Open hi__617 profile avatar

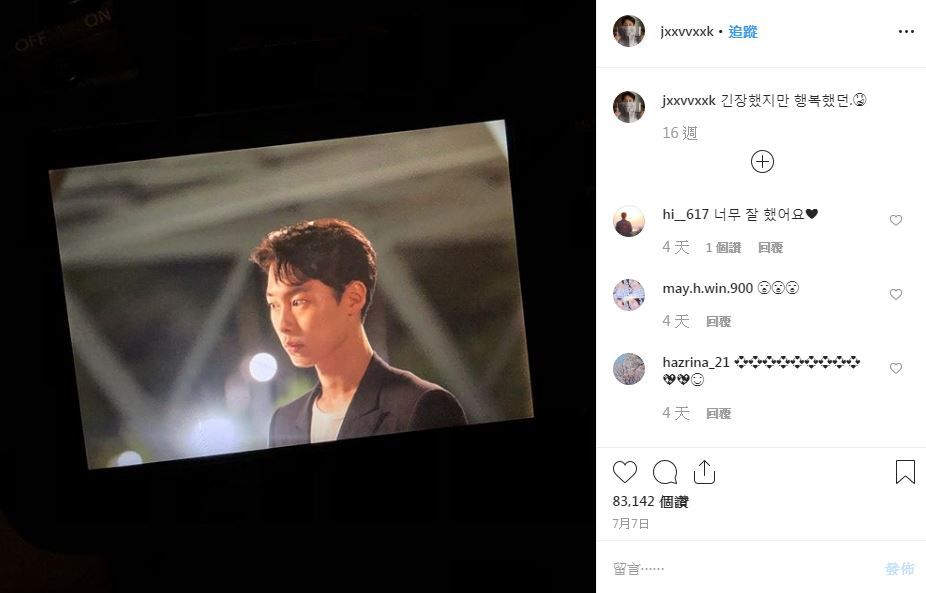coord(628,221)
